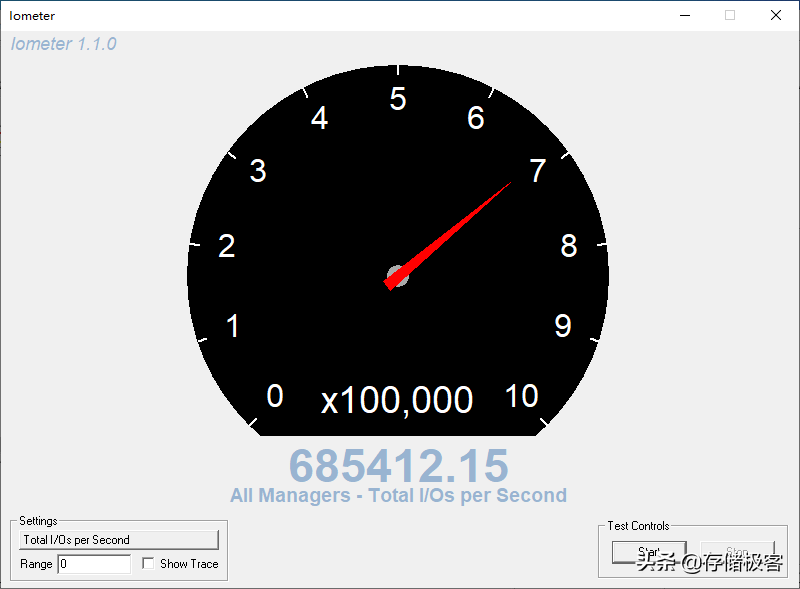Click the All Managers - Total I/Os per Second caption
The image size is (800, 589).
click(x=398, y=496)
